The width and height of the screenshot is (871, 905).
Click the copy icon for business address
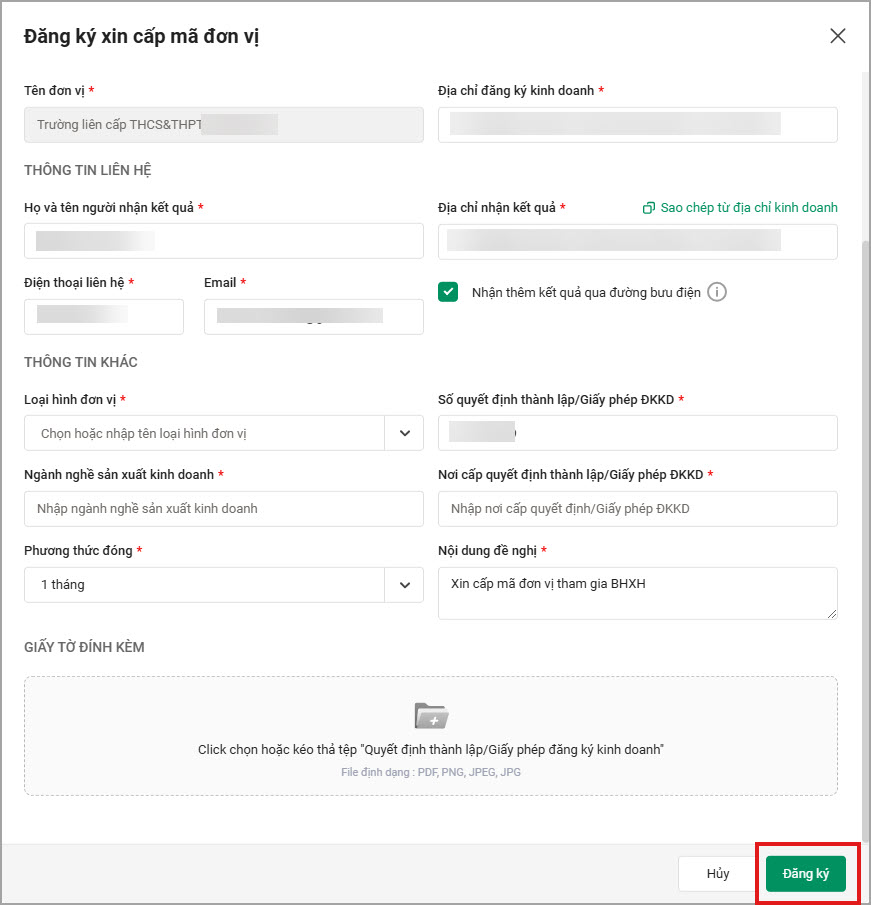[x=649, y=208]
